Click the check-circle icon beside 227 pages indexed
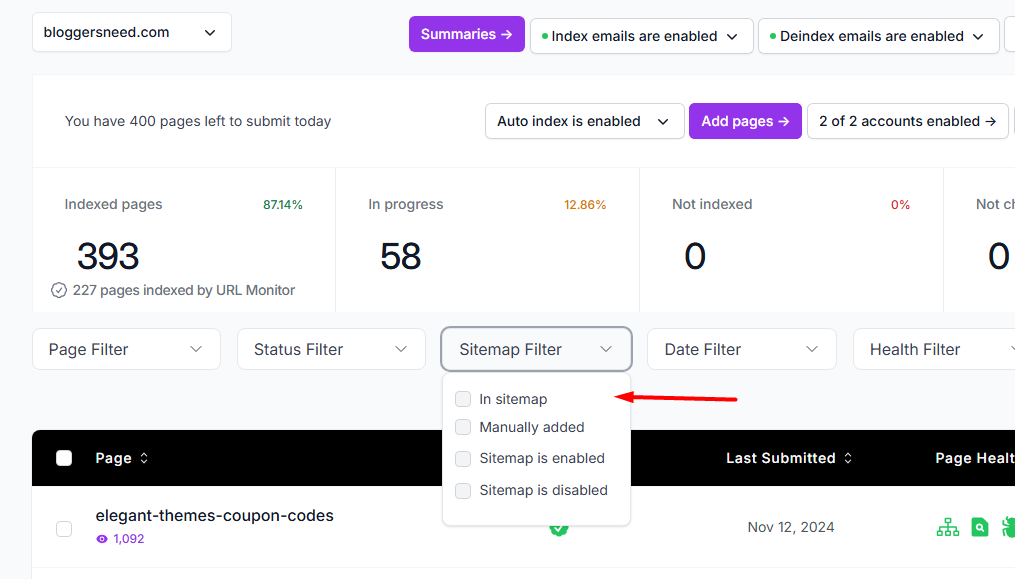Image resolution: width=1015 pixels, height=579 pixels. [x=59, y=290]
